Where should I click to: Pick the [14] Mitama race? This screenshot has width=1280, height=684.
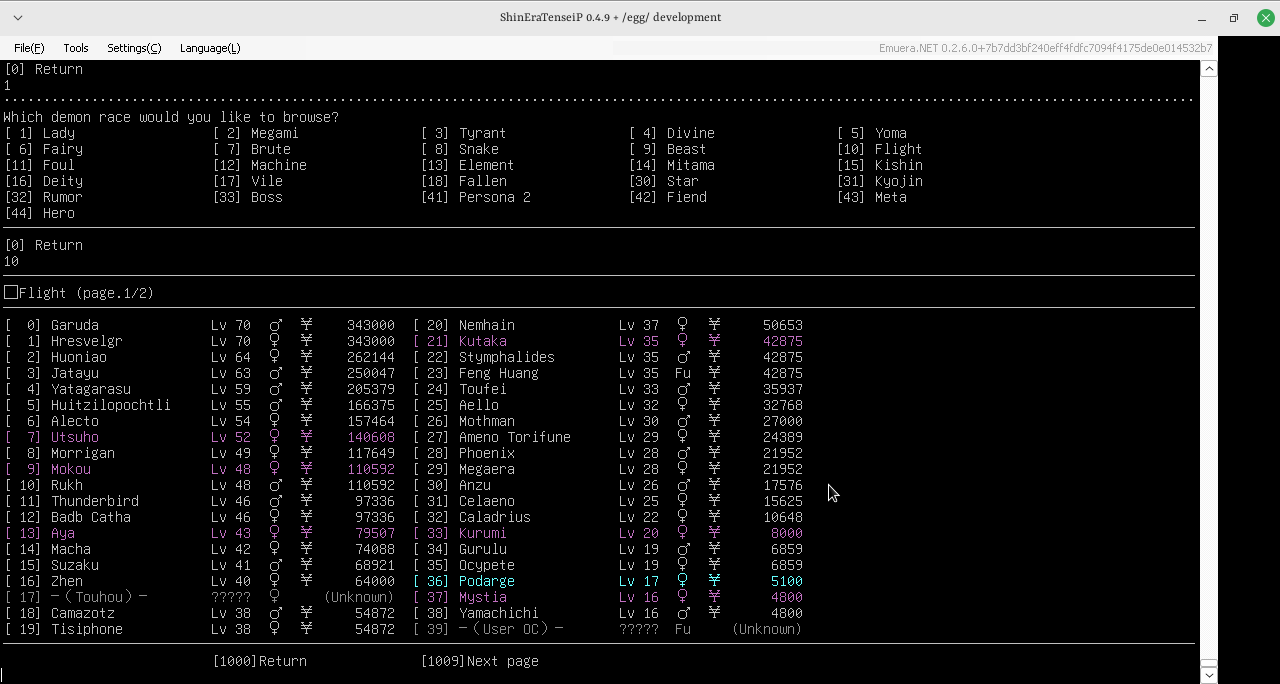tap(672, 165)
